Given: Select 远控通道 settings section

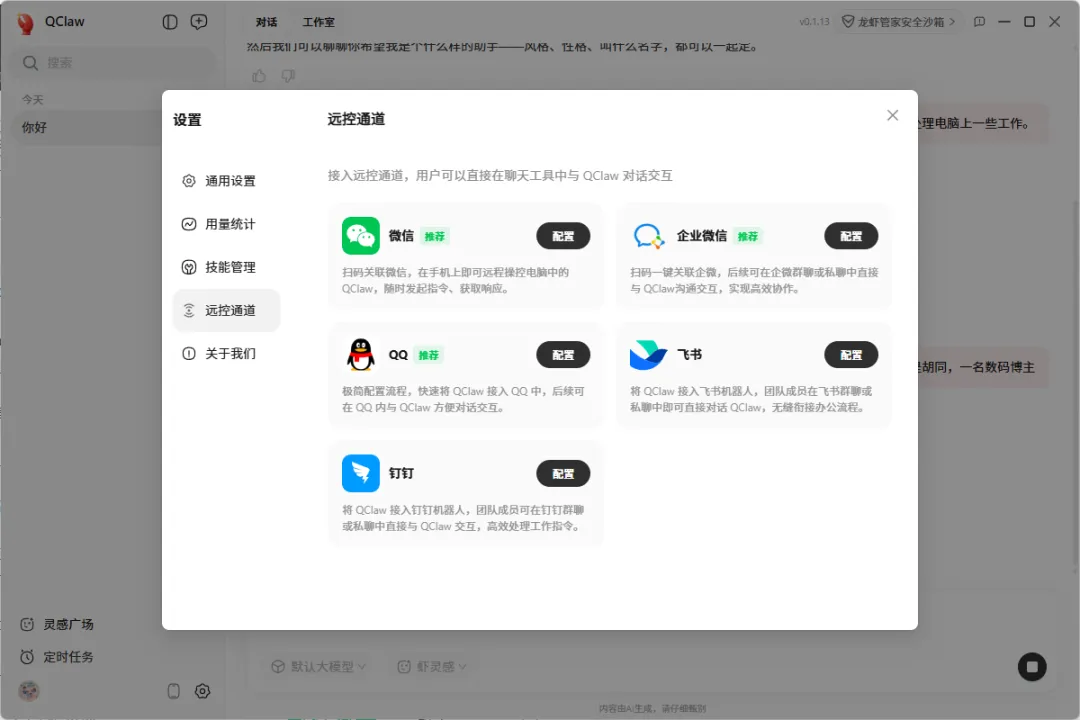Looking at the screenshot, I should pos(227,311).
